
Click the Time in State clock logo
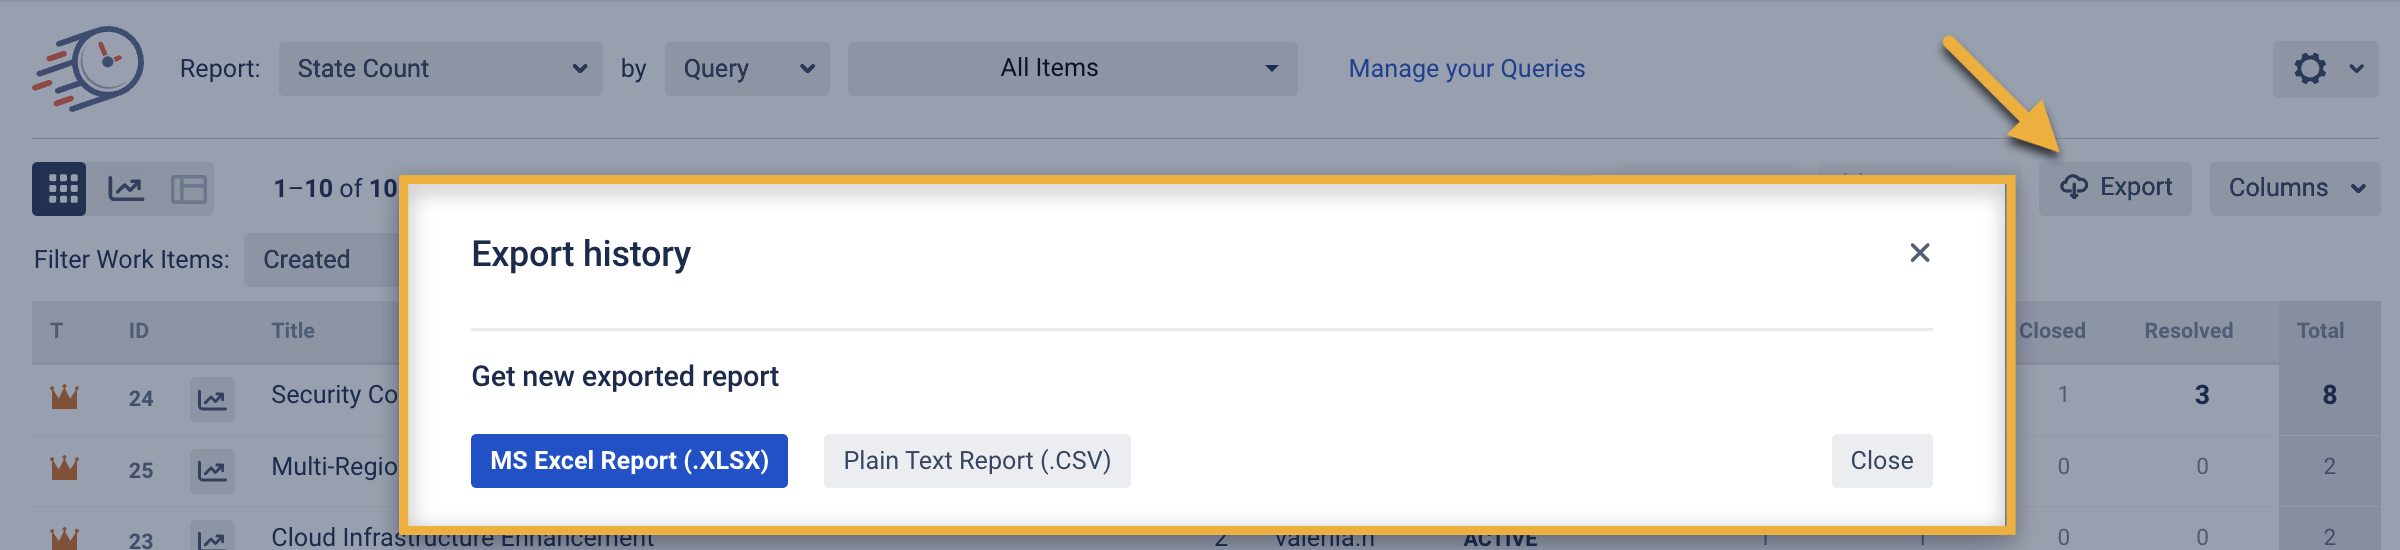[90, 68]
